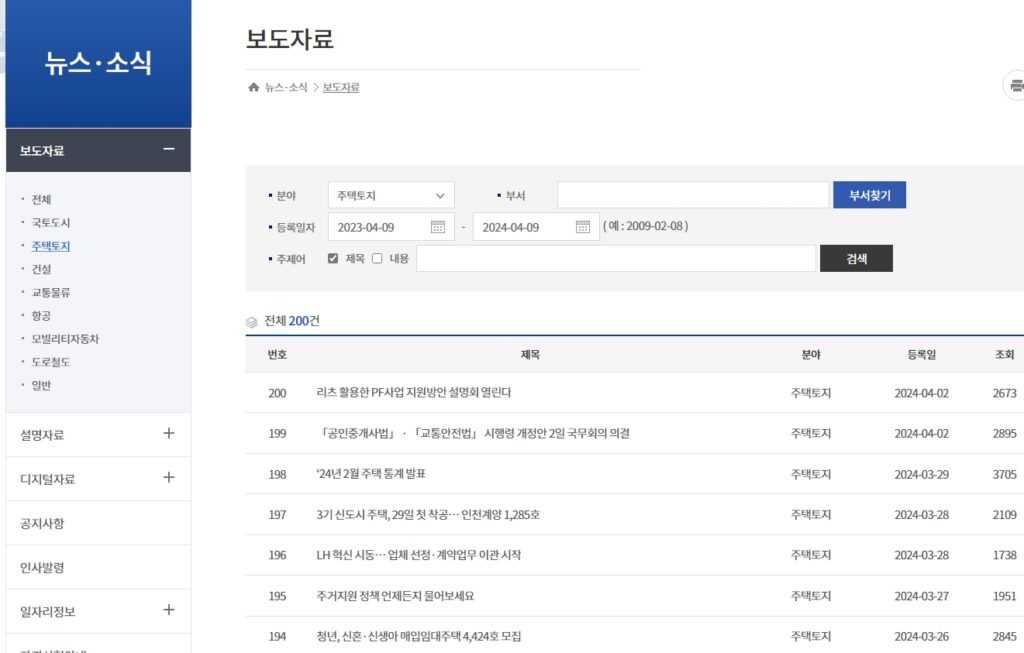Image resolution: width=1024 pixels, height=653 pixels.
Task: Focus the 주제어 keyword input field
Action: (x=616, y=259)
